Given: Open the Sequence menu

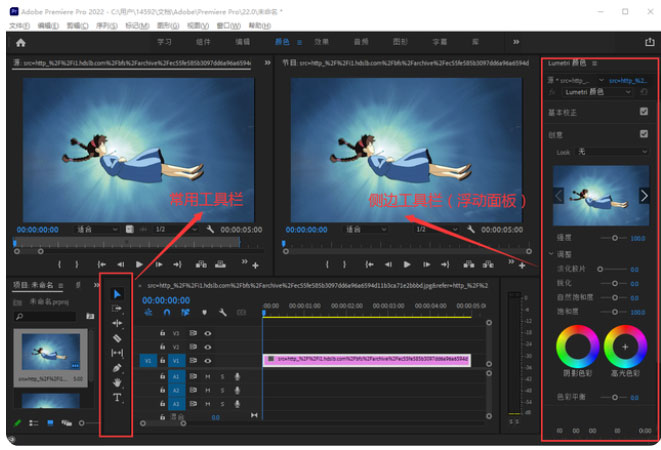Looking at the screenshot, I should [x=107, y=26].
